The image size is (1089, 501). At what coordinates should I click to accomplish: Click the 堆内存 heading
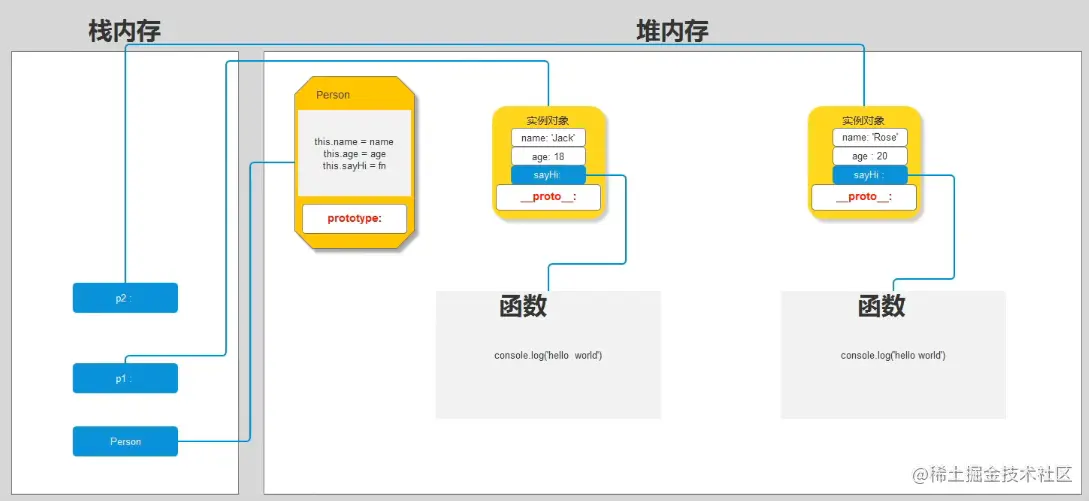tap(672, 32)
